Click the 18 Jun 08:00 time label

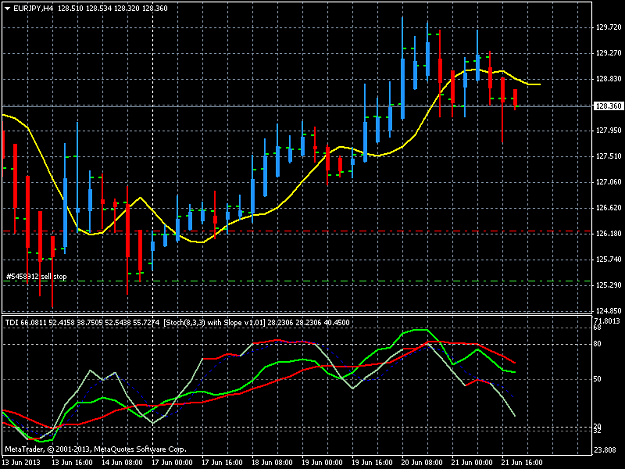point(272,463)
